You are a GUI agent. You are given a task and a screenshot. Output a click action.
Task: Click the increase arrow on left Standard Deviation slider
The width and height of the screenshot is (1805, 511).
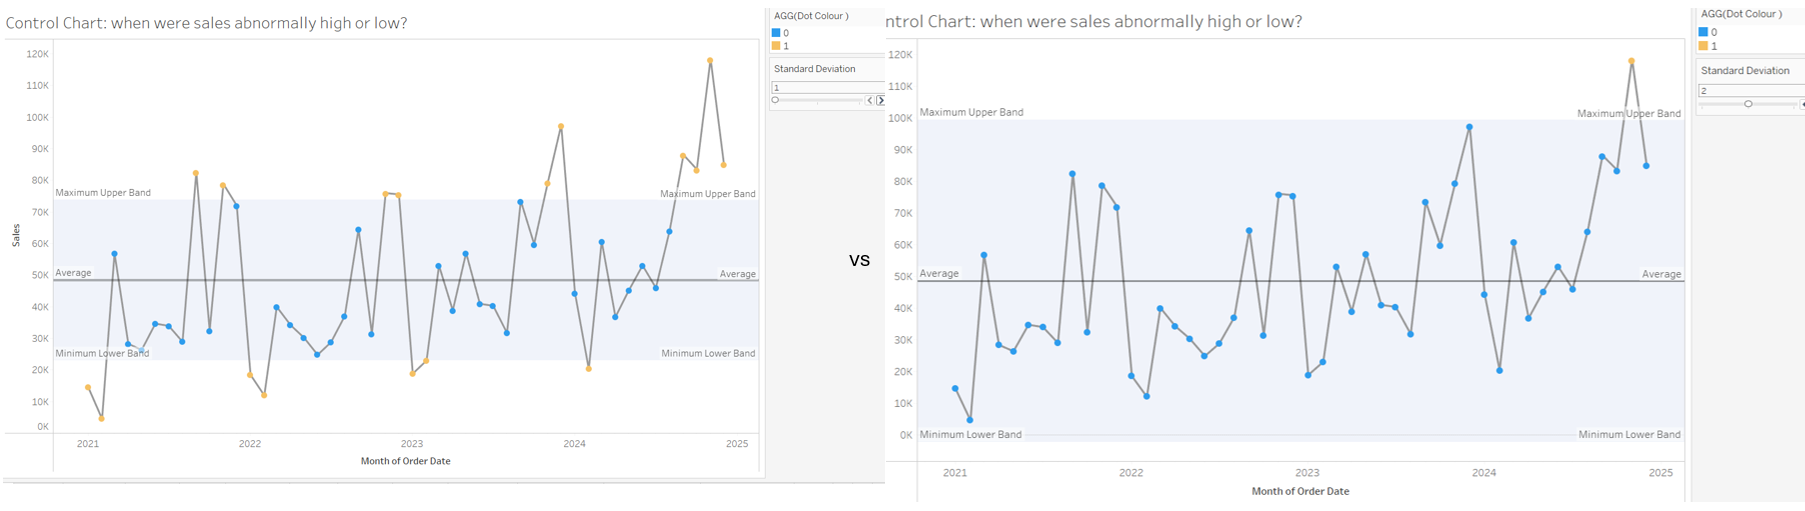coord(880,100)
